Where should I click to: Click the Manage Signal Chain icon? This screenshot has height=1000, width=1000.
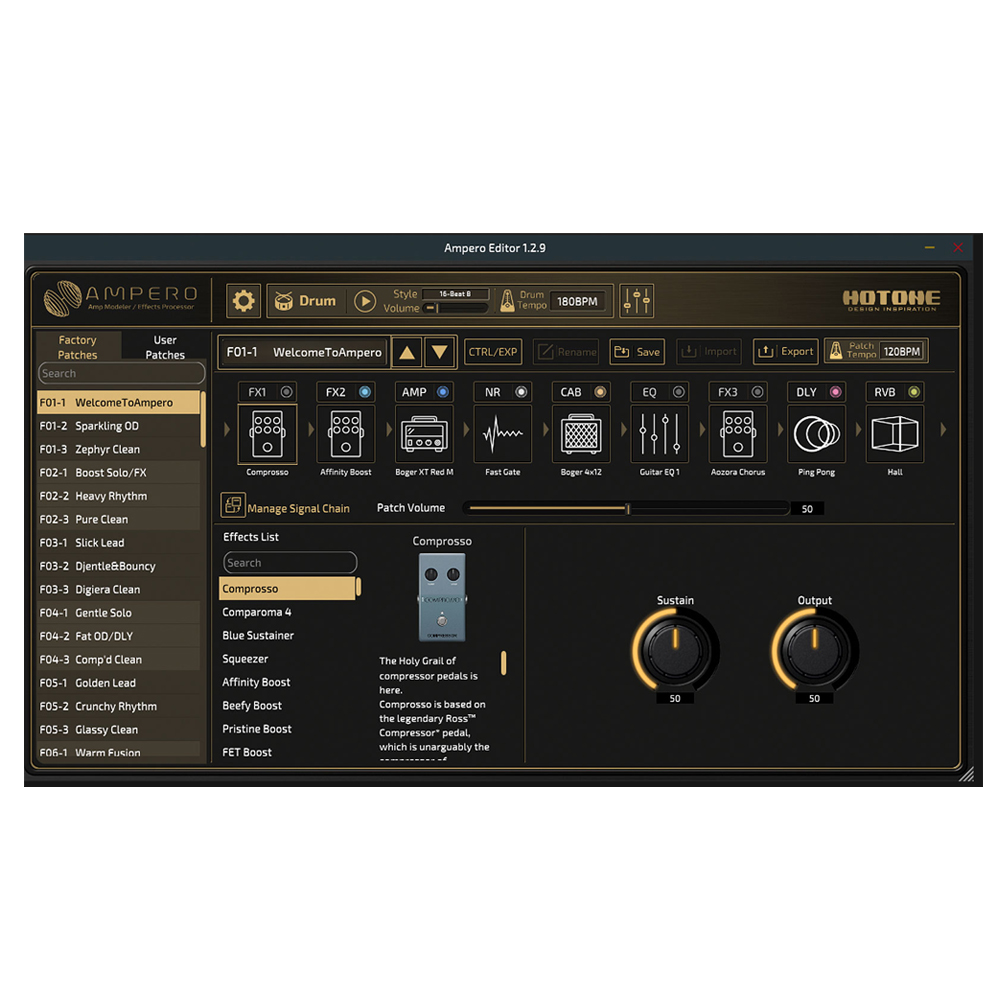pyautogui.click(x=233, y=506)
